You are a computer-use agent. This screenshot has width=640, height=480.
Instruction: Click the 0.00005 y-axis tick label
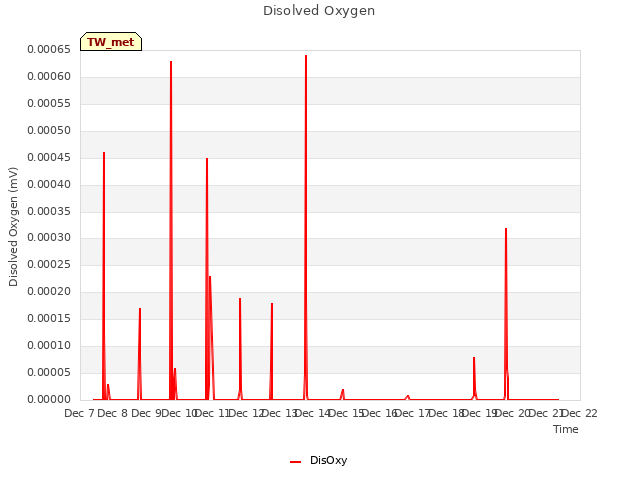[49, 372]
